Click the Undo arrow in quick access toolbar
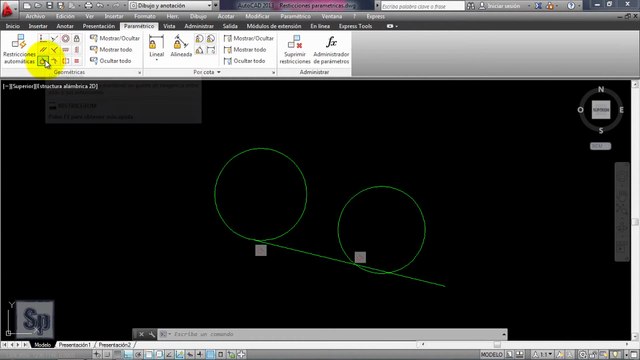 (100, 6)
